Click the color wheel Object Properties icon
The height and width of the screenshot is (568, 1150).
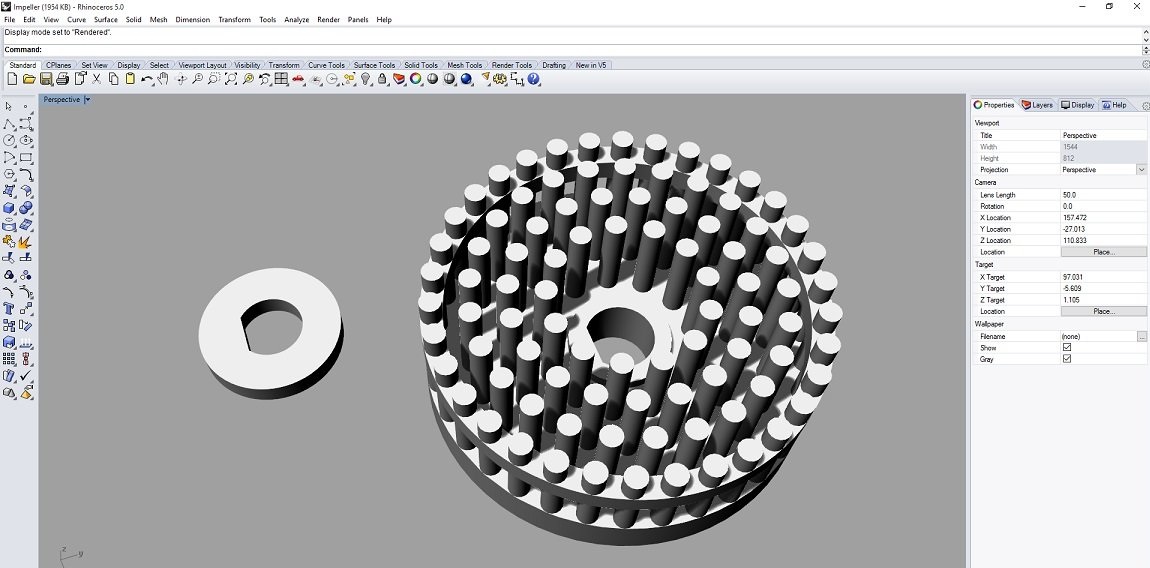pyautogui.click(x=416, y=79)
